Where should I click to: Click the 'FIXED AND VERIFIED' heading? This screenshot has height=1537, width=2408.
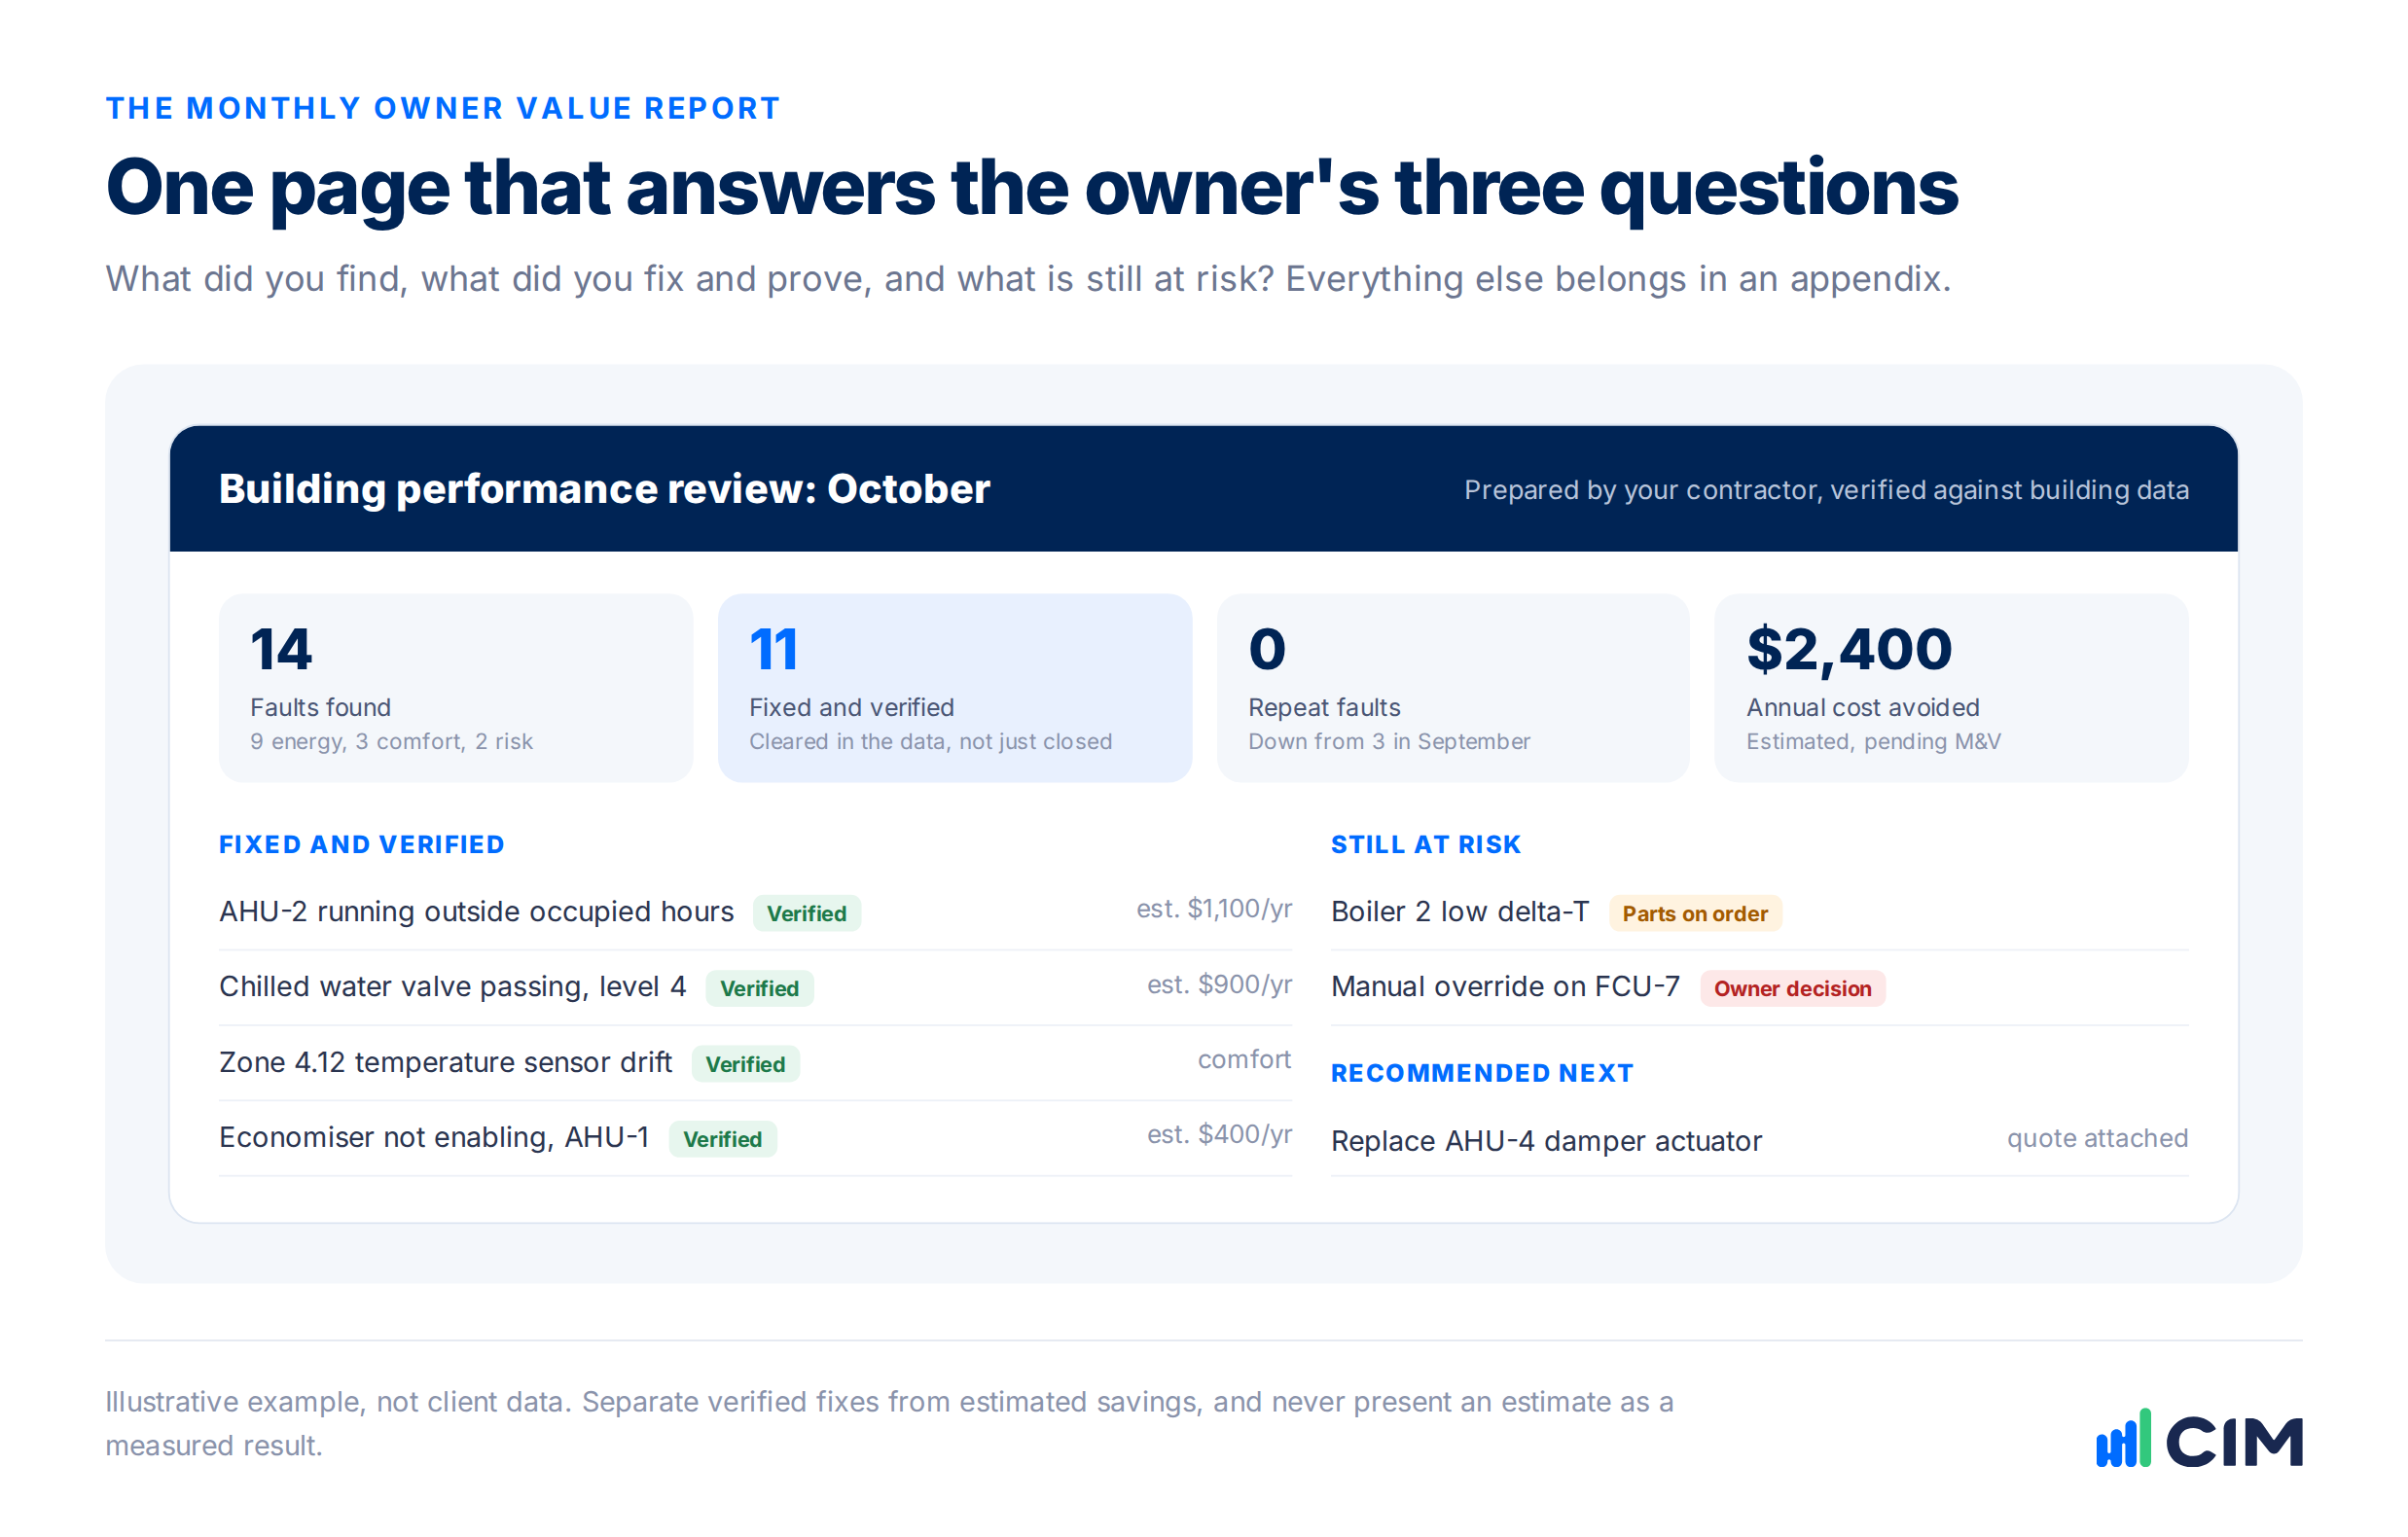tap(362, 845)
